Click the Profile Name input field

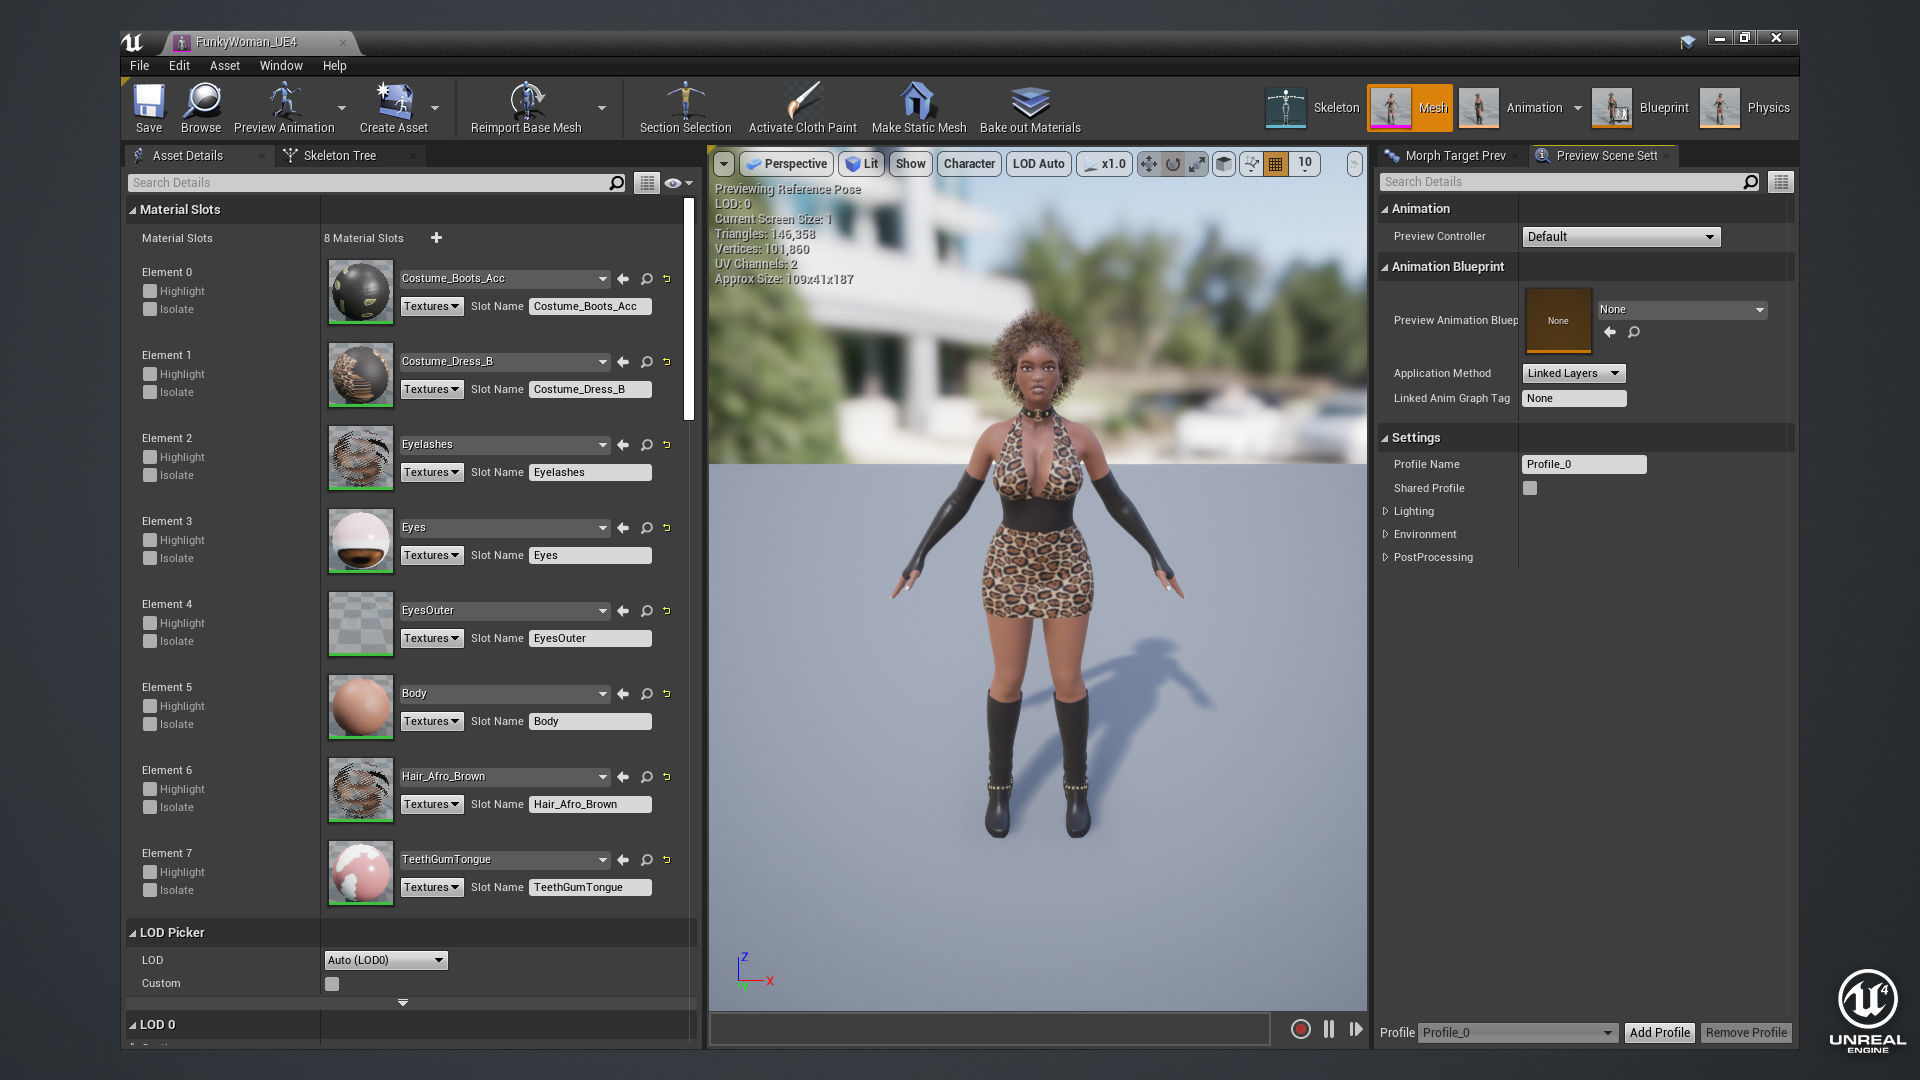[x=1584, y=464]
